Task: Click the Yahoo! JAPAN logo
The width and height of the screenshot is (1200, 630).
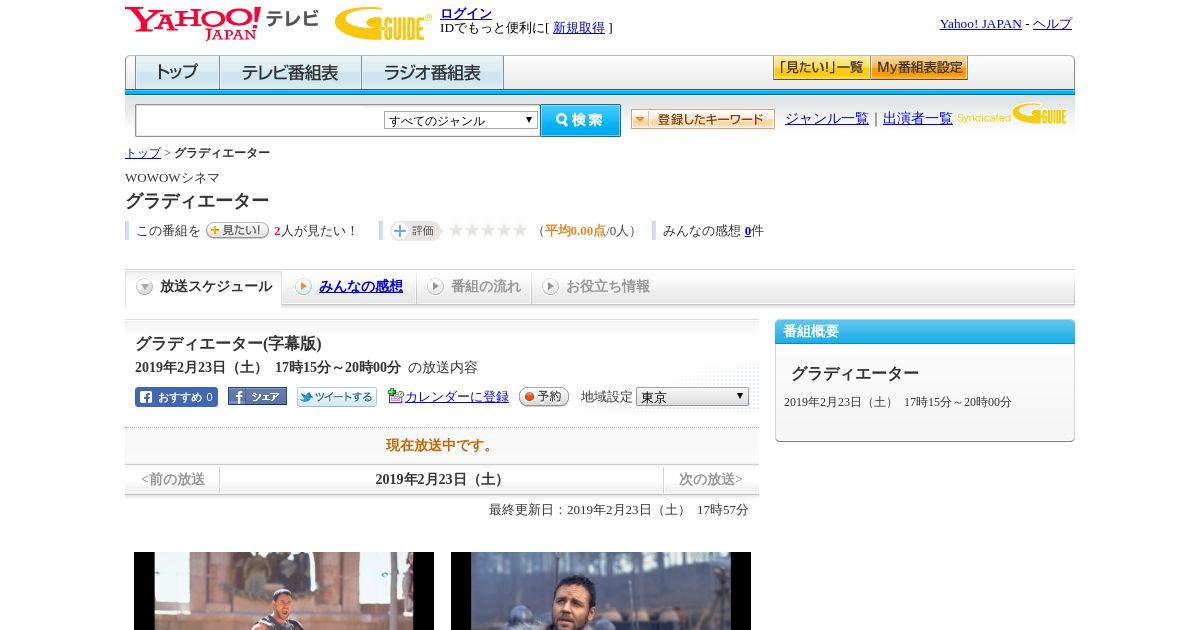Action: click(192, 22)
